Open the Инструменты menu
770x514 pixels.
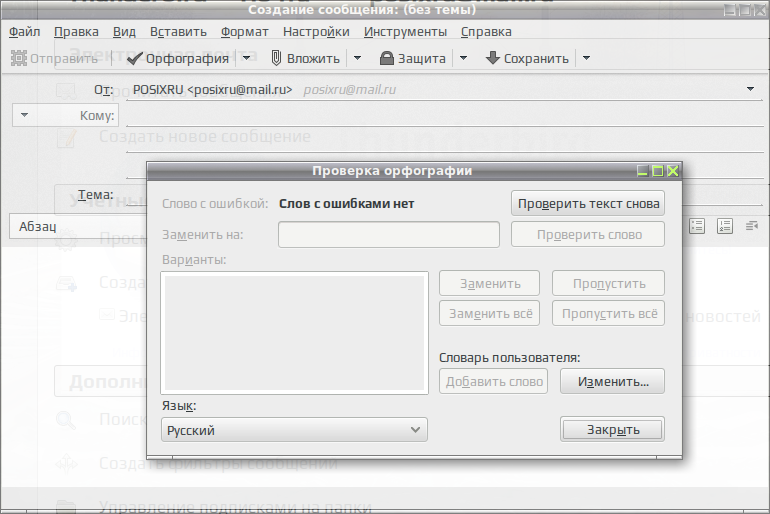coord(405,32)
